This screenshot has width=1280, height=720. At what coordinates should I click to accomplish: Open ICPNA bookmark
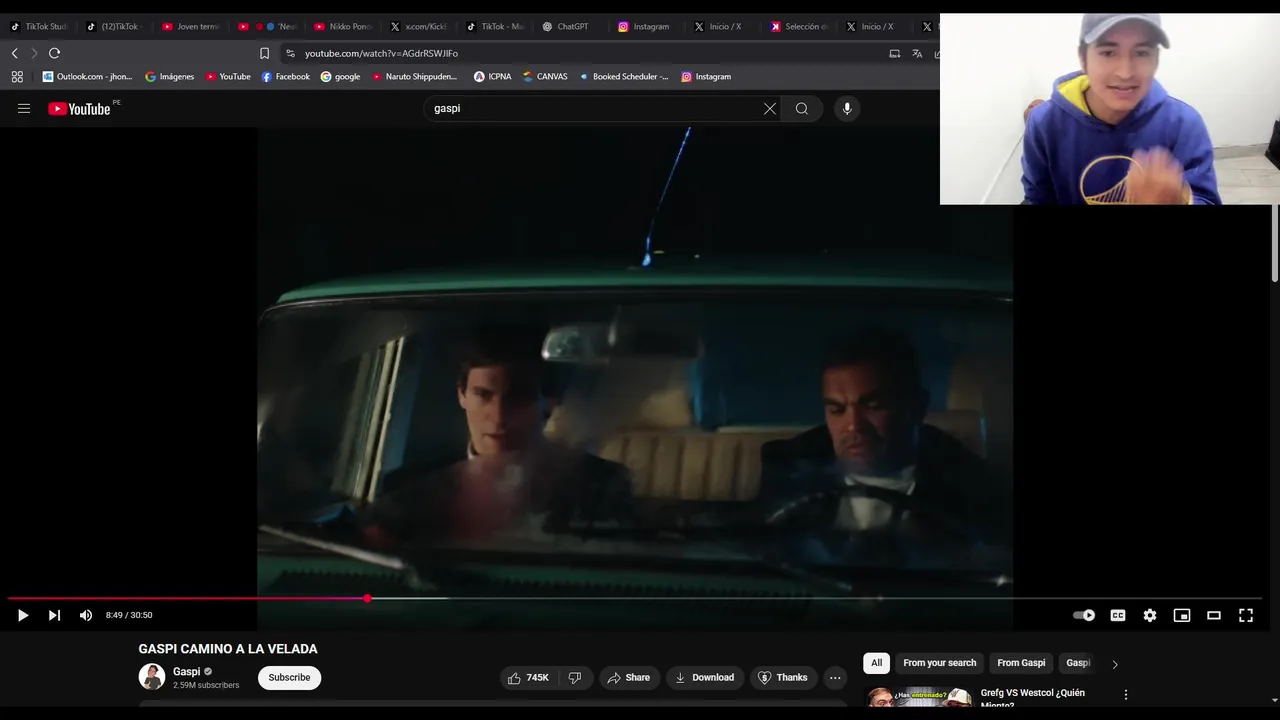pos(493,76)
